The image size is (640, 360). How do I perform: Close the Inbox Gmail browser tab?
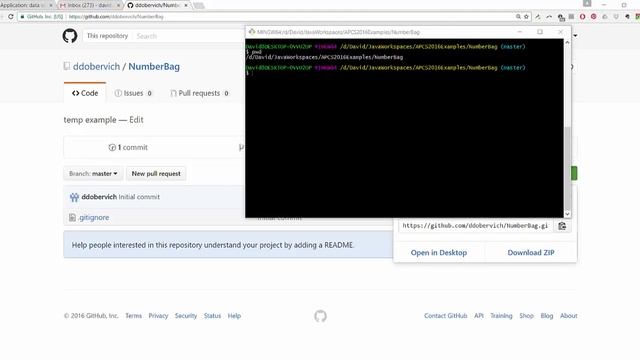(118, 5)
